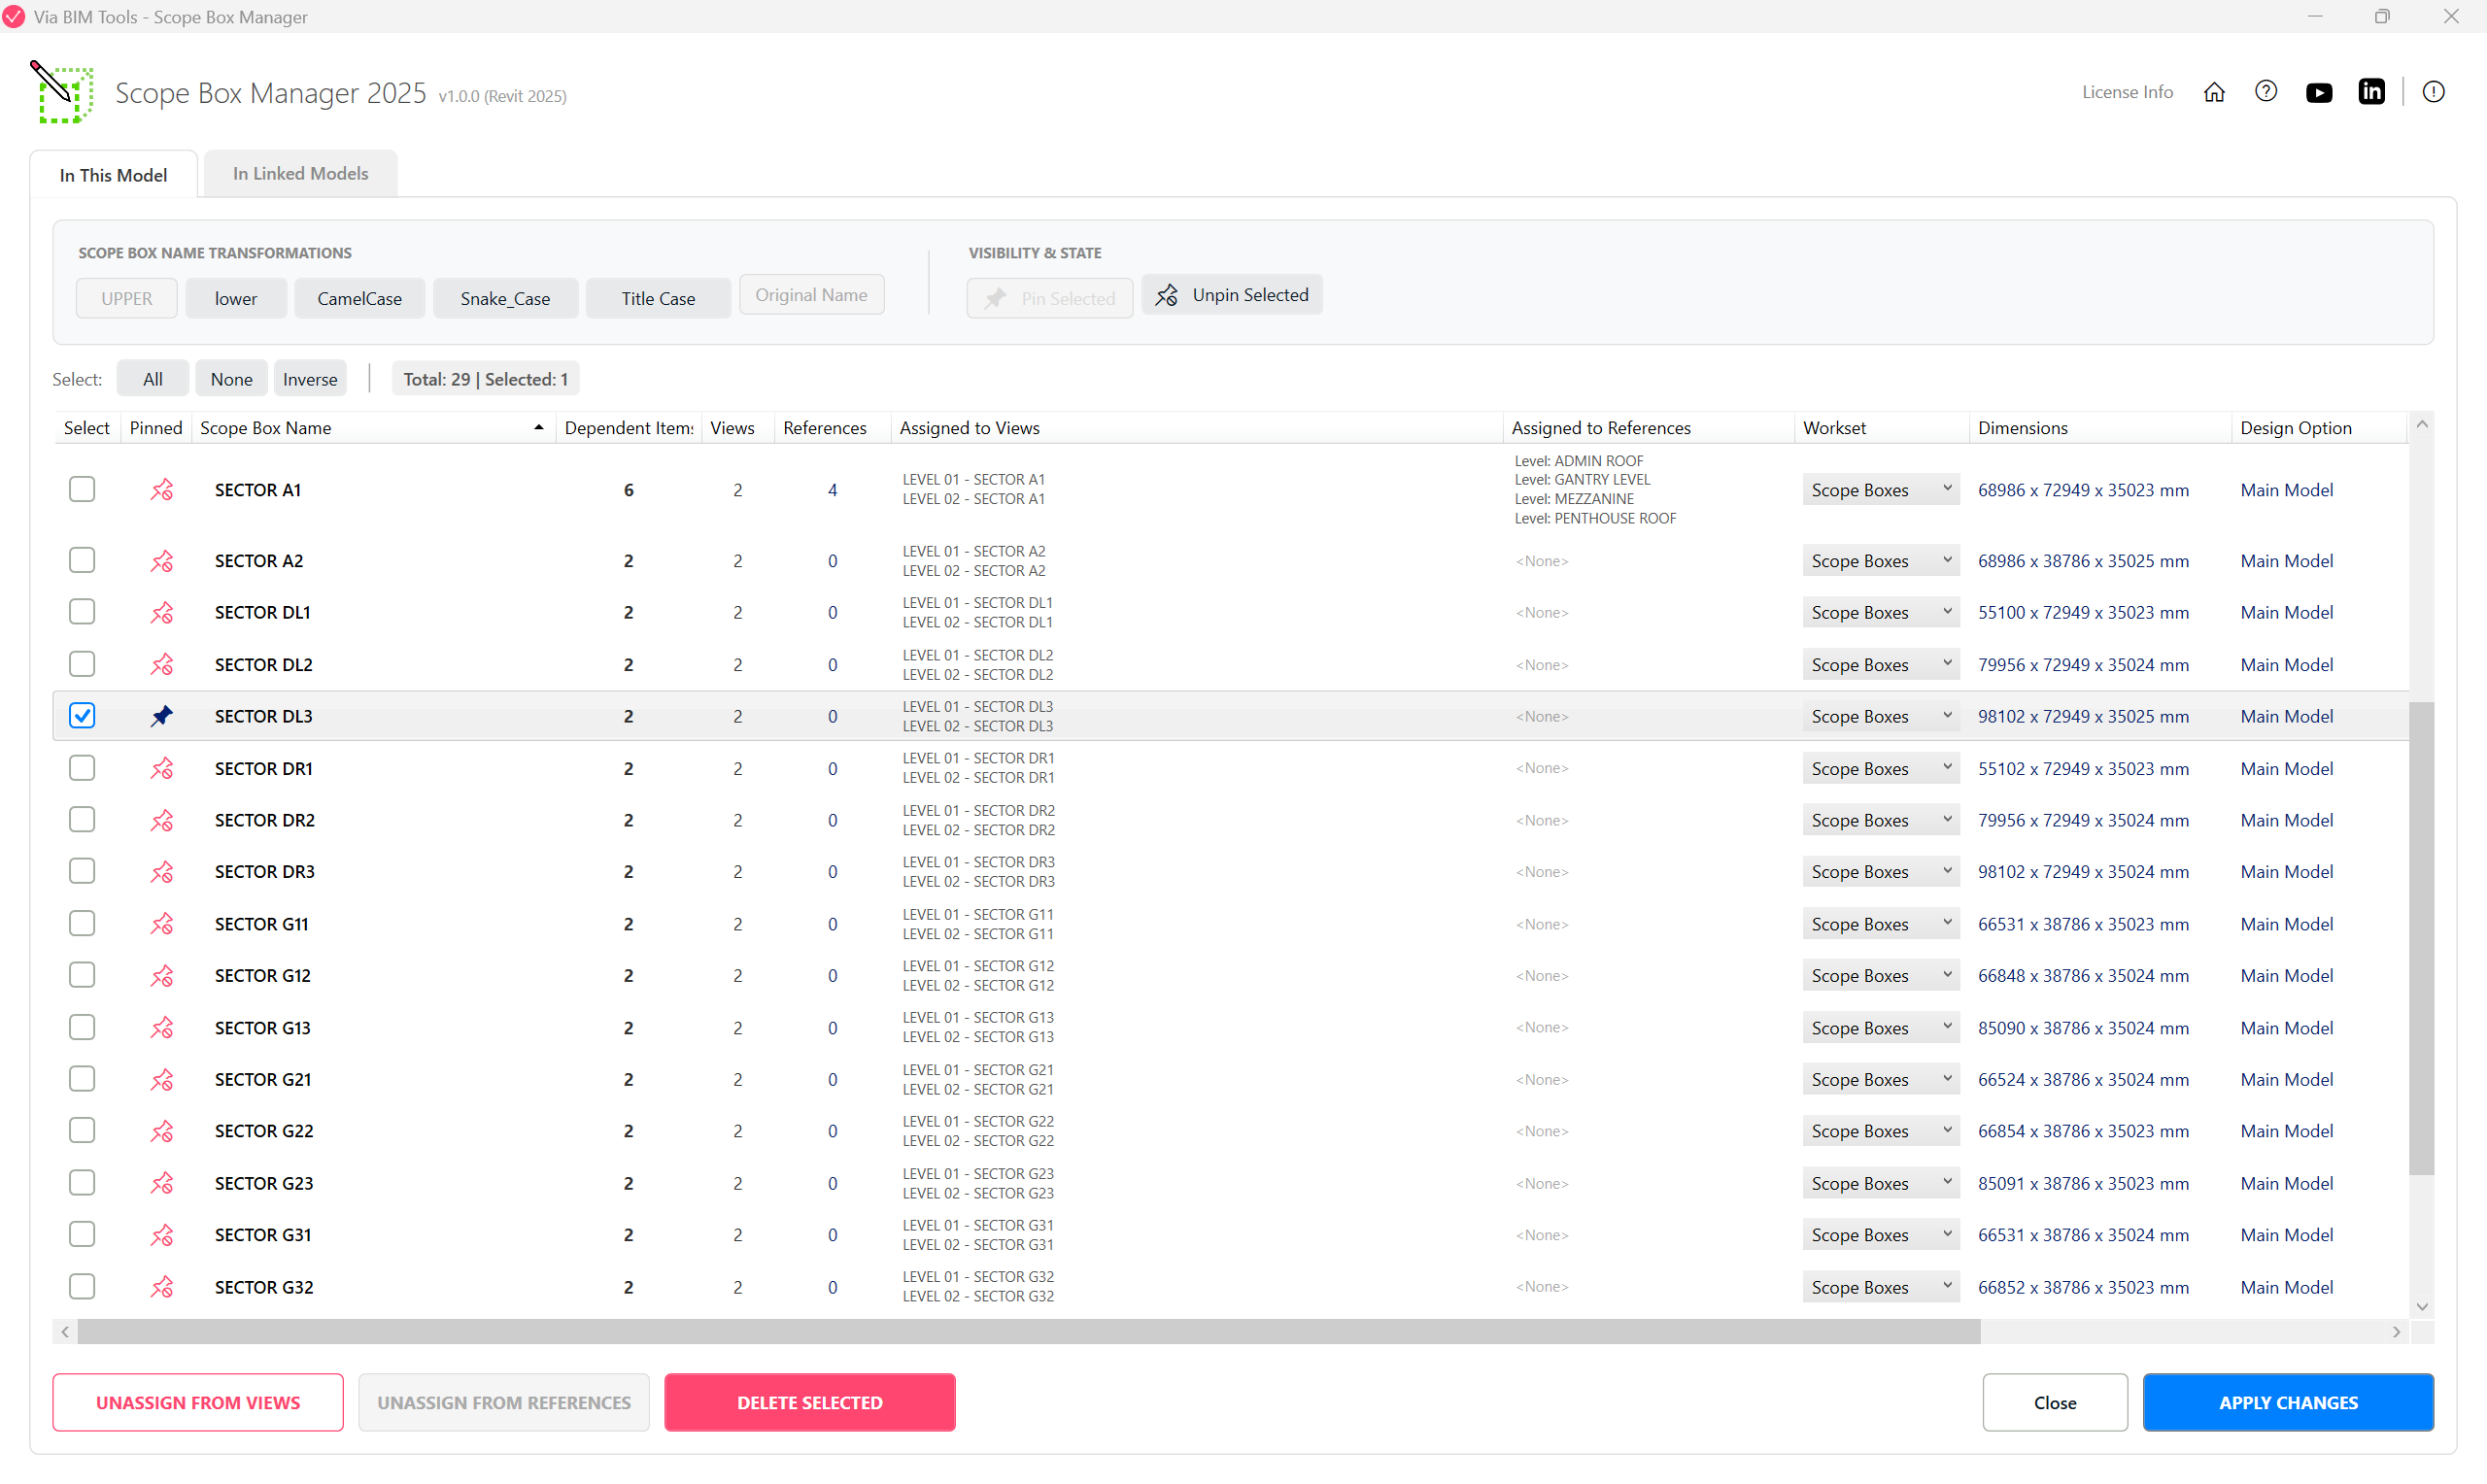The height and width of the screenshot is (1484, 2487).
Task: Toggle pin icon for SECTOR A2
Action: click(162, 561)
